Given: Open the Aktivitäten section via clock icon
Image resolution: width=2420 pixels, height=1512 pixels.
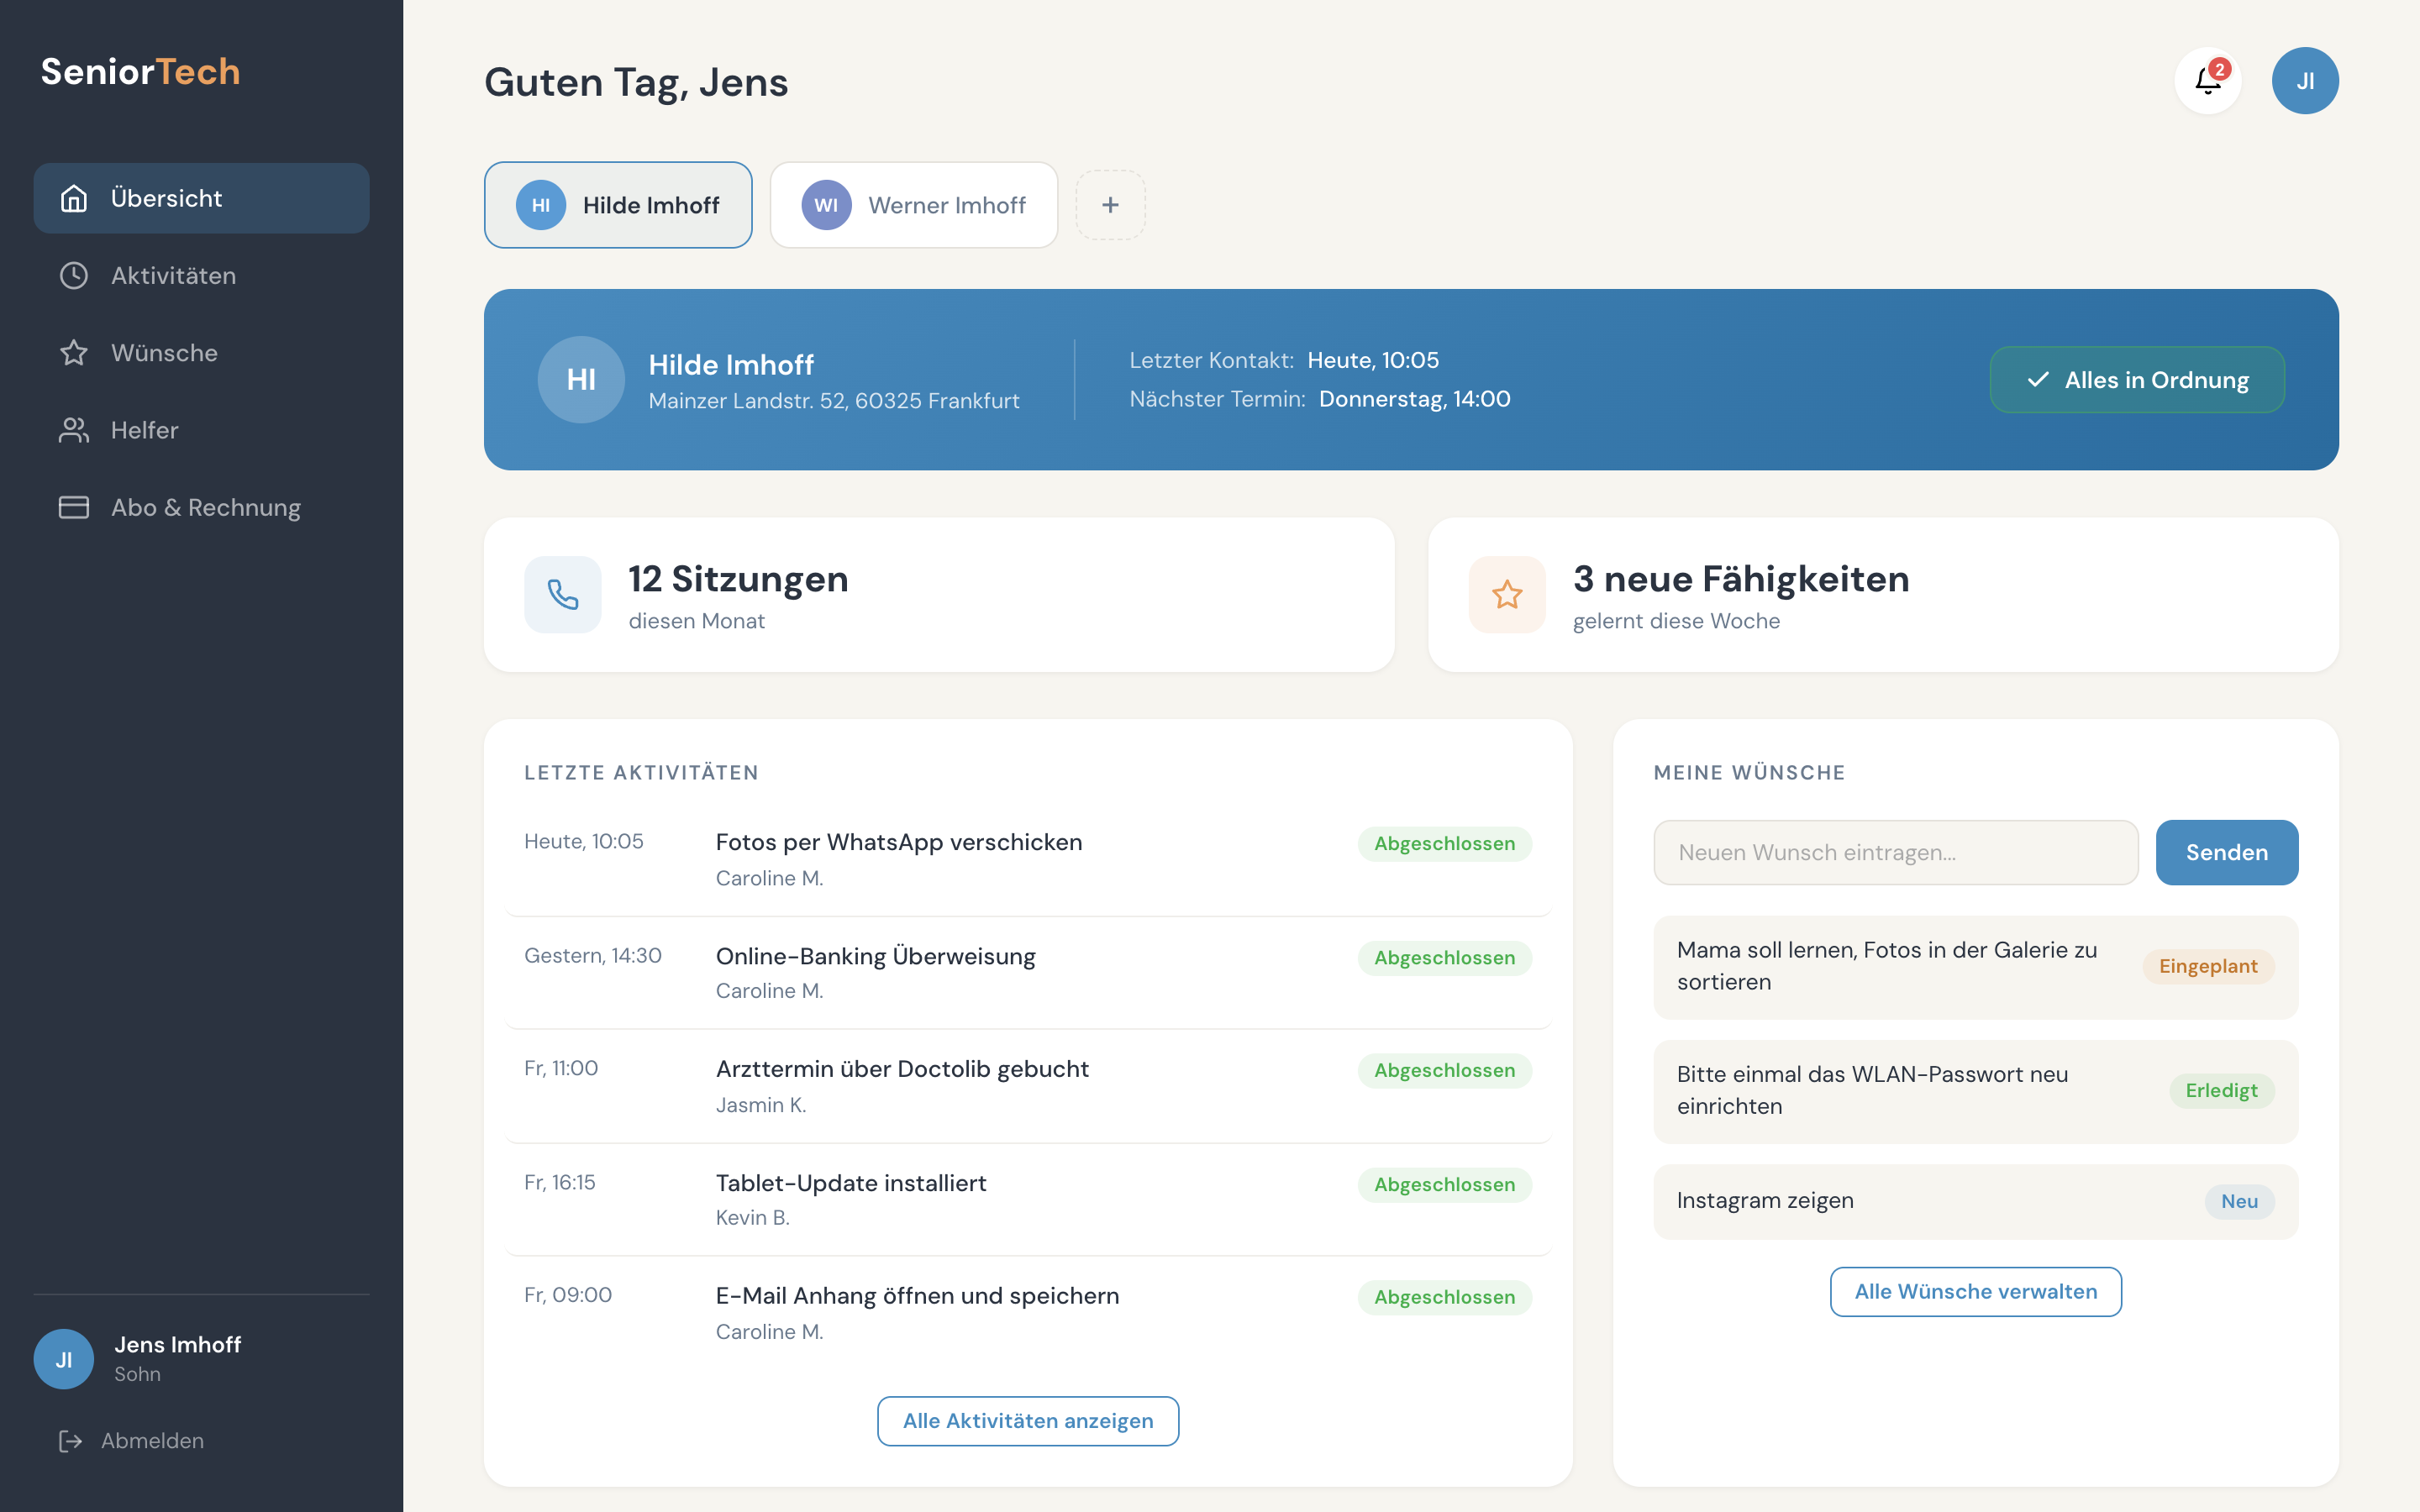Looking at the screenshot, I should [73, 275].
